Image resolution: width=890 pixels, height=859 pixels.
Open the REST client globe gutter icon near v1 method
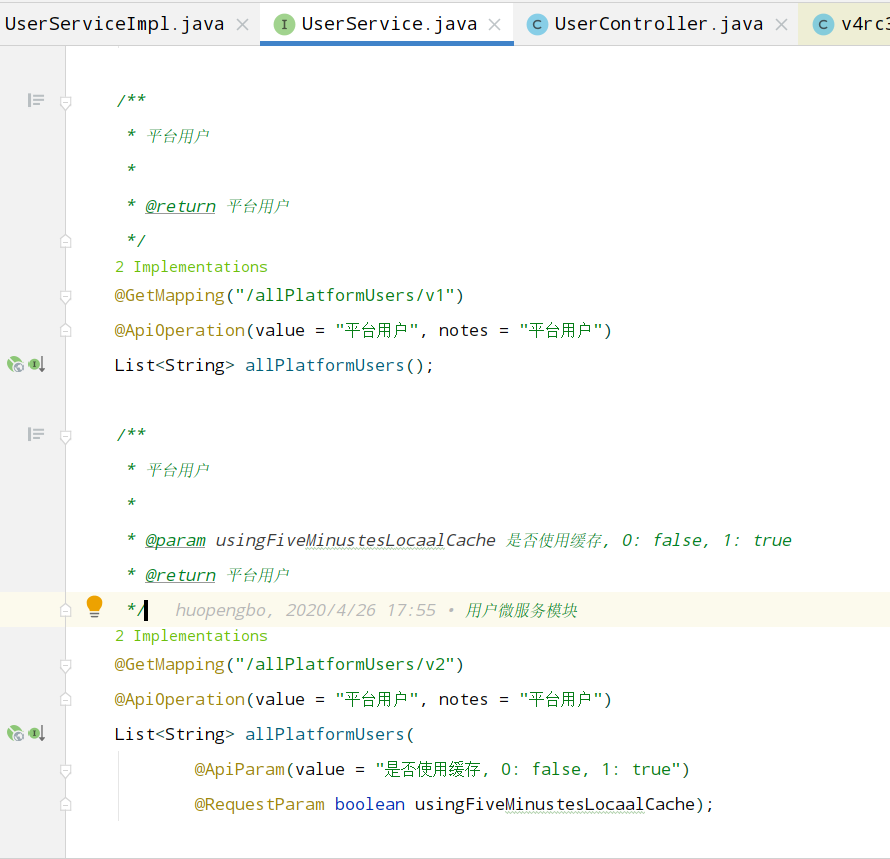15,364
